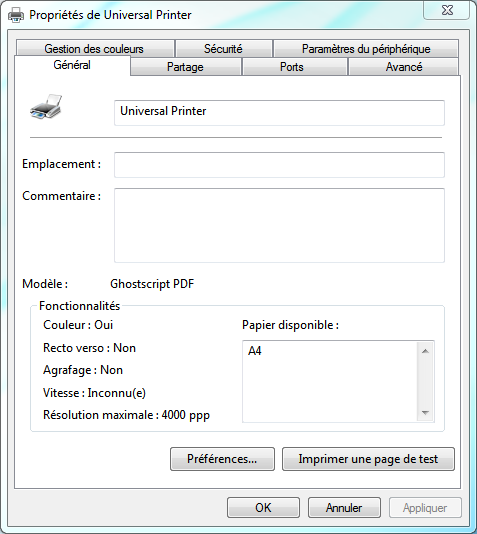Viewport: 477px width, 534px height.
Task: Select the Général tab
Action: 72,65
